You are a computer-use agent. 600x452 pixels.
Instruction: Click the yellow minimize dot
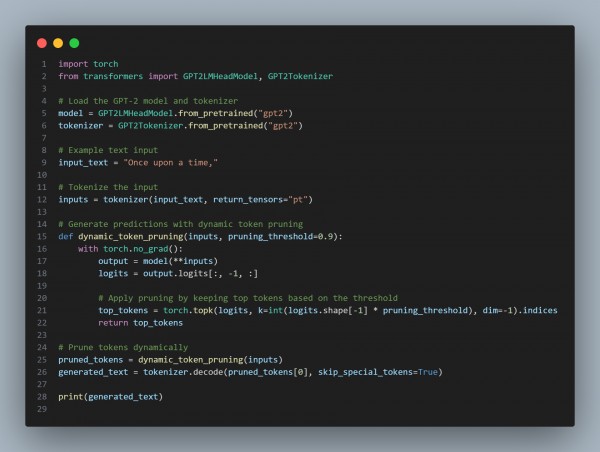[x=58, y=43]
